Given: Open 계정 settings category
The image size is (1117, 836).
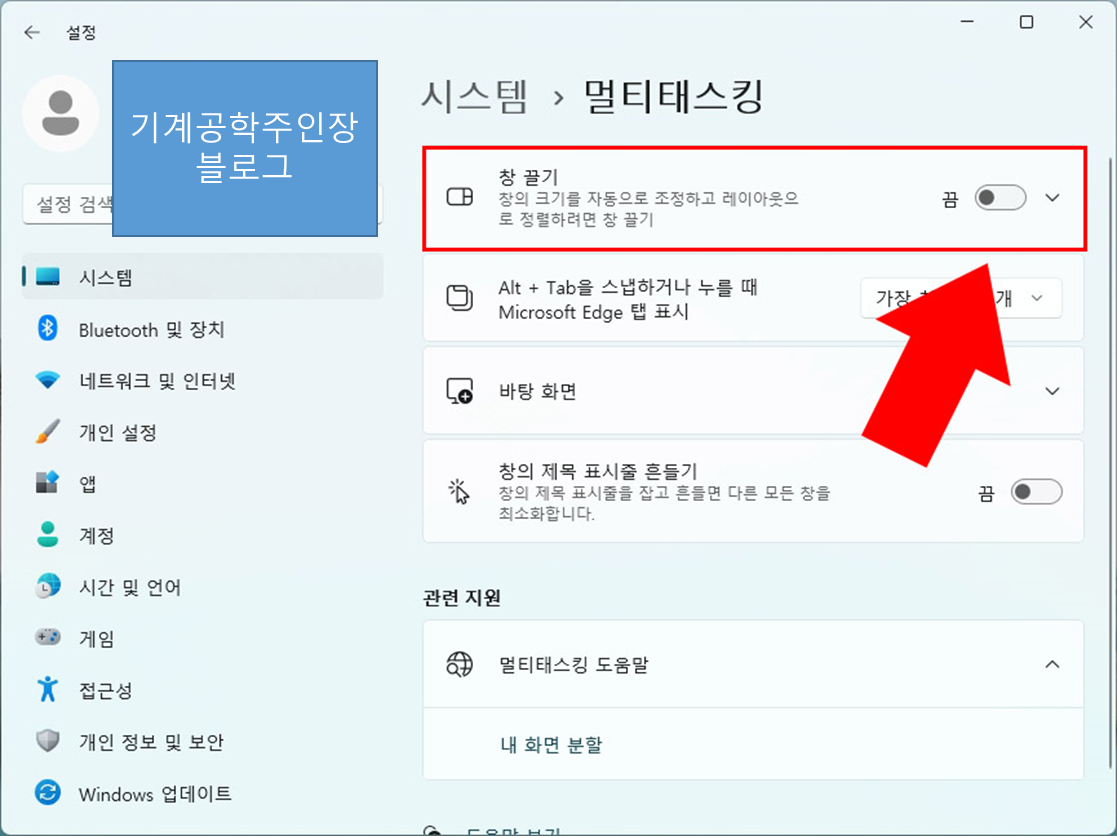Looking at the screenshot, I should [x=203, y=534].
